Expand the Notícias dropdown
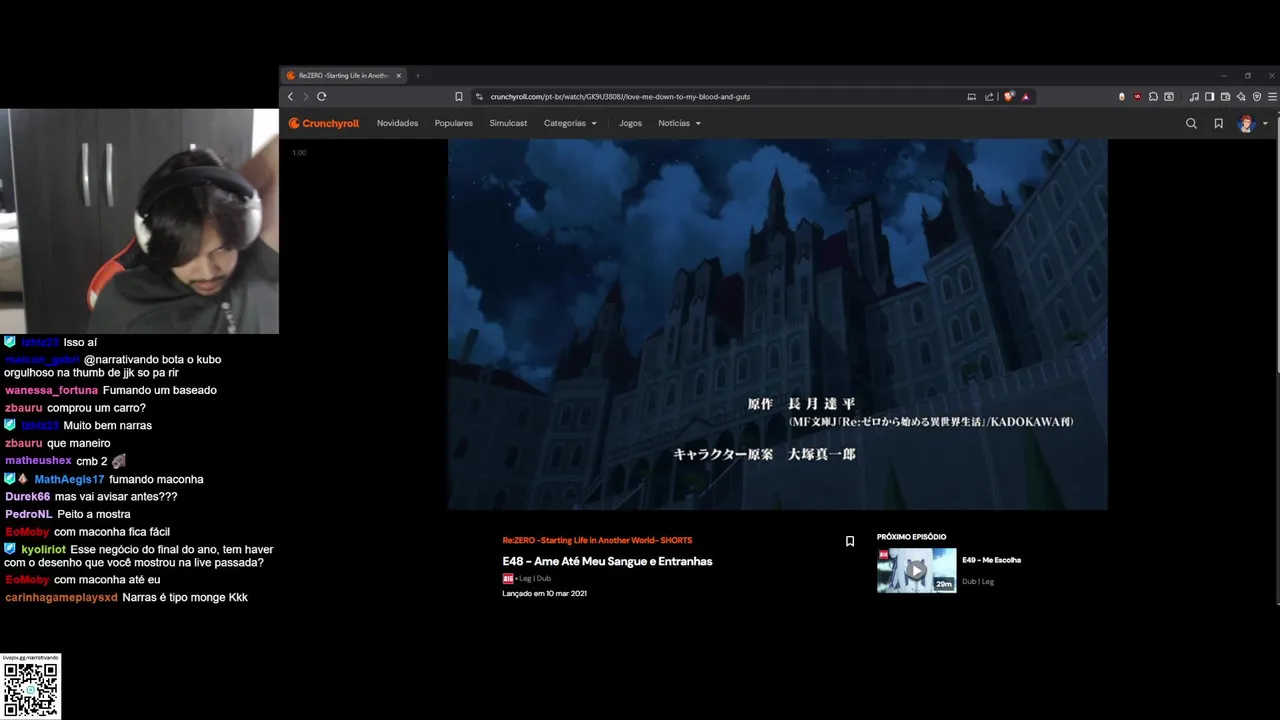The width and height of the screenshot is (1280, 720). pos(679,123)
